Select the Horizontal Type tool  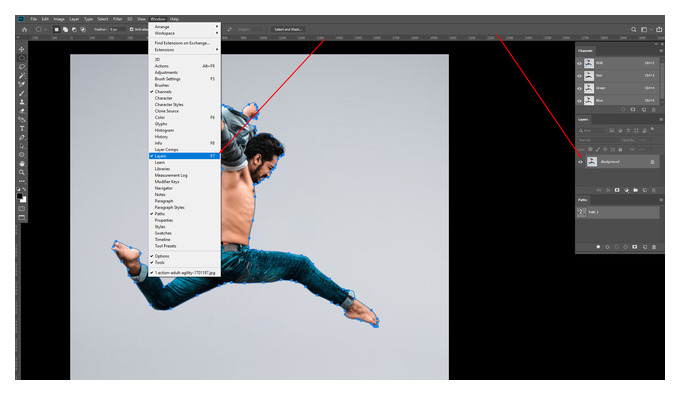pos(22,128)
